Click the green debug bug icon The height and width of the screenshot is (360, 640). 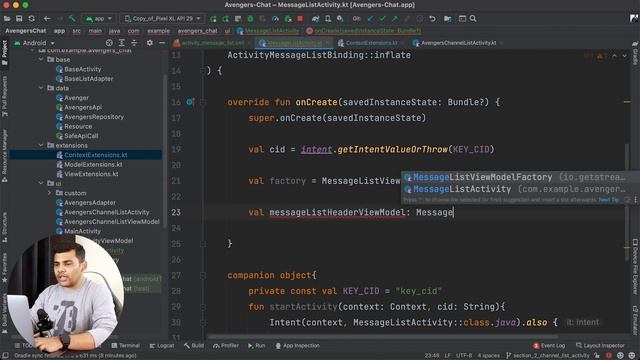[x=251, y=19]
